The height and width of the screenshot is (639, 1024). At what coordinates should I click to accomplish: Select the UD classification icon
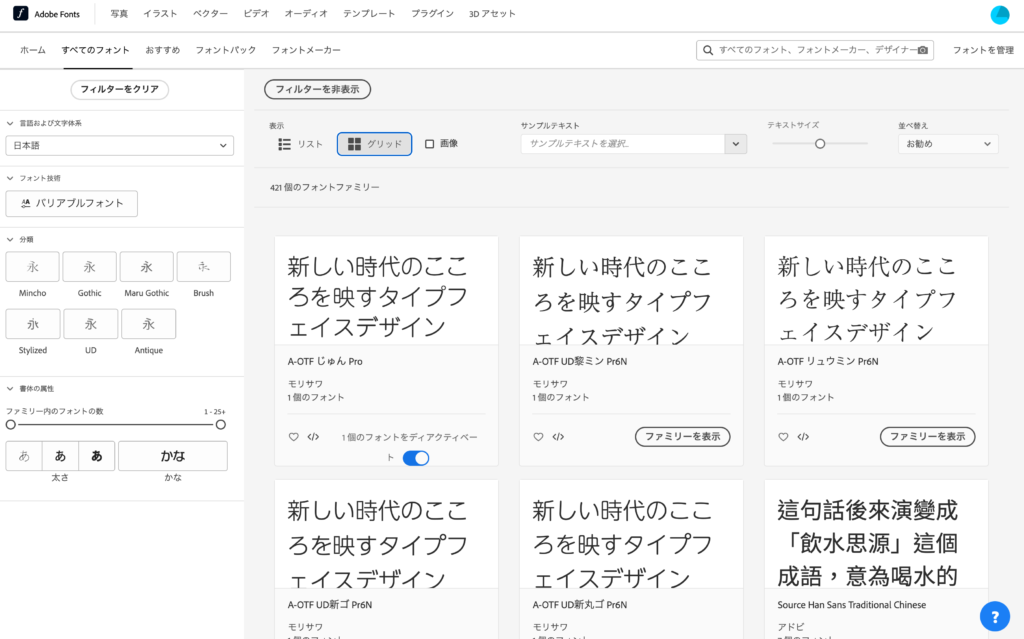[91, 324]
